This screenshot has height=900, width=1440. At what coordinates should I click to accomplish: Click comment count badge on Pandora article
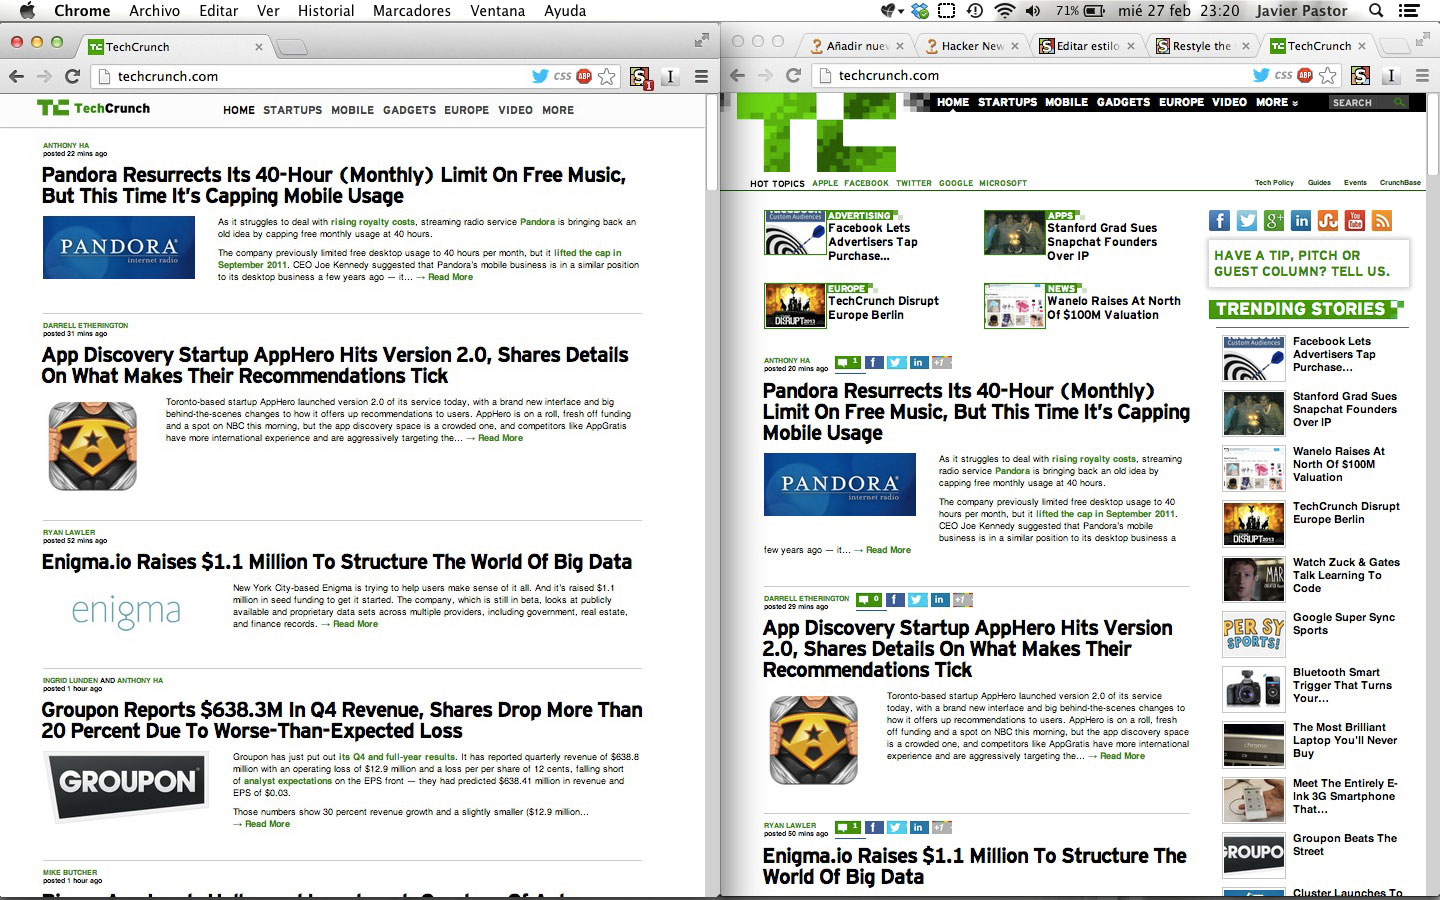[848, 362]
